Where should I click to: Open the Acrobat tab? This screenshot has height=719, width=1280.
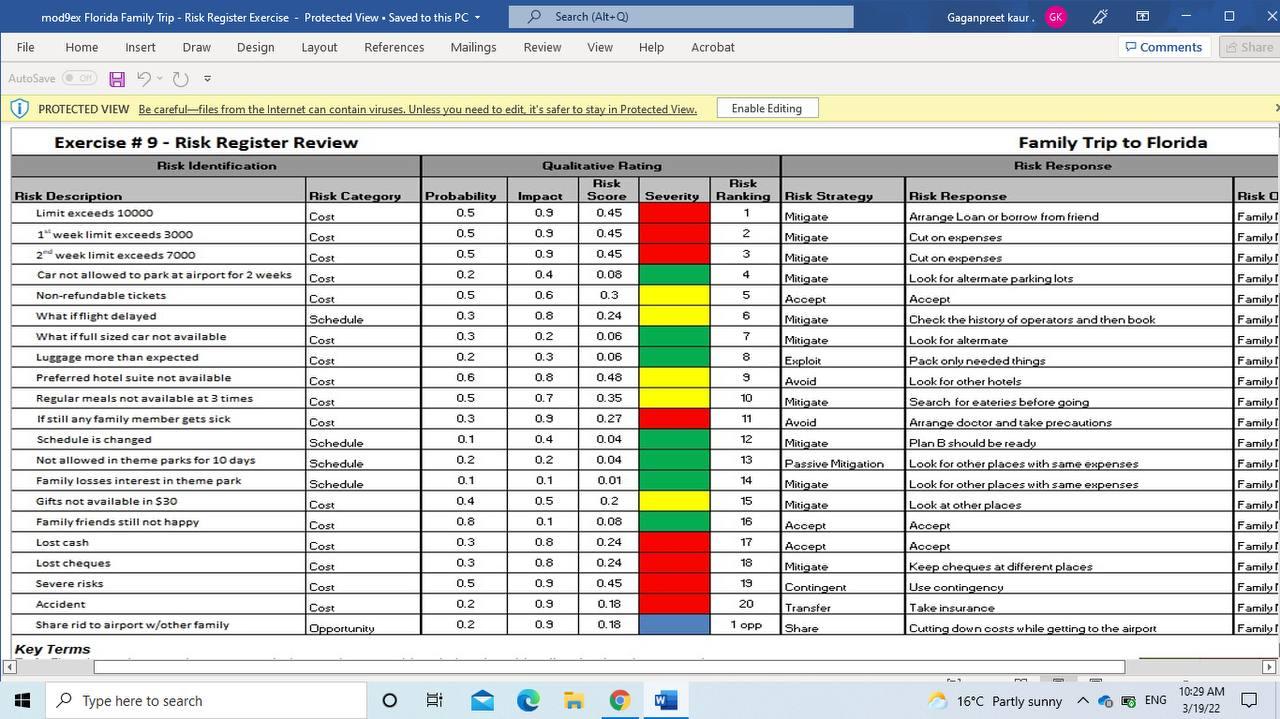(x=712, y=47)
